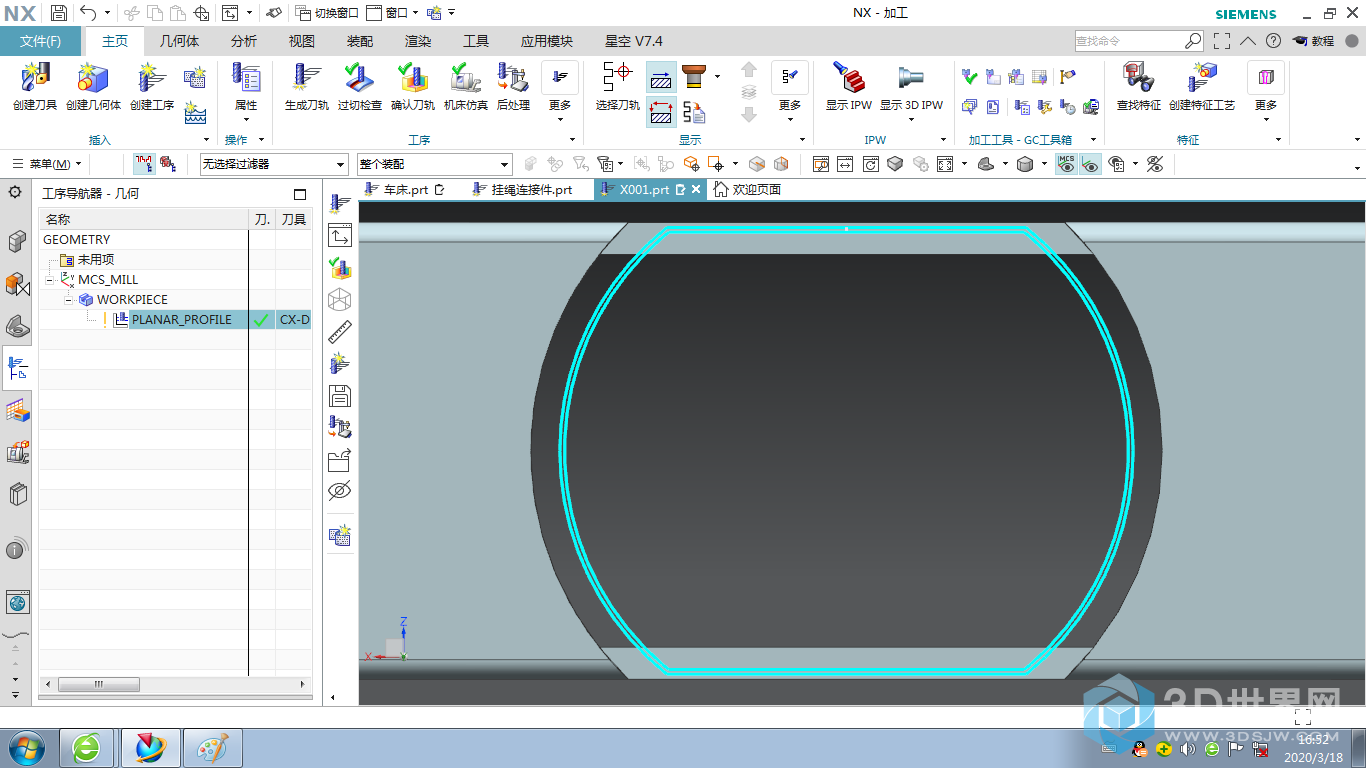Close the X001.prt tab
This screenshot has width=1366, height=768.
pyautogui.click(x=697, y=190)
